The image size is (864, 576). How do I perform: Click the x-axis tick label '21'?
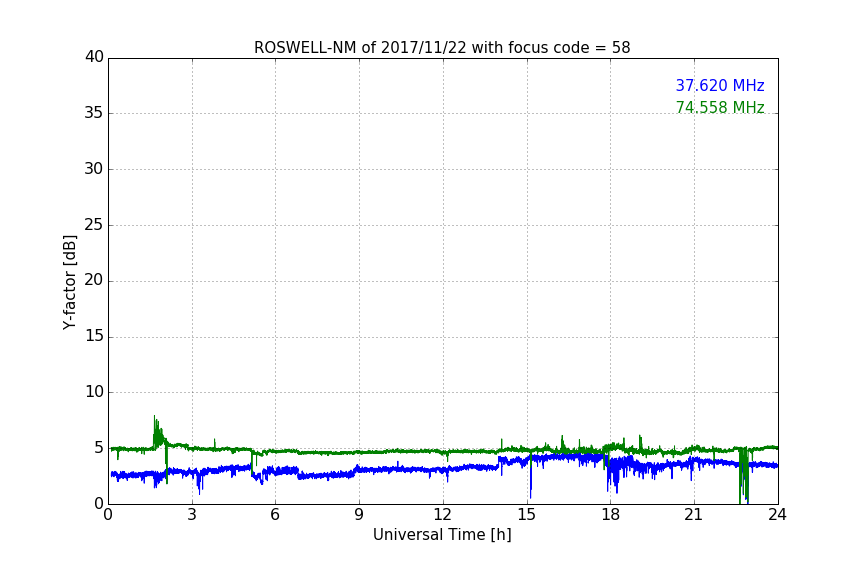click(x=694, y=515)
